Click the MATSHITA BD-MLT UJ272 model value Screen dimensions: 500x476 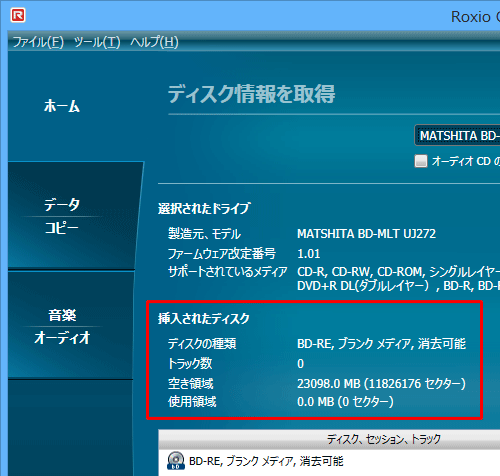(366, 234)
